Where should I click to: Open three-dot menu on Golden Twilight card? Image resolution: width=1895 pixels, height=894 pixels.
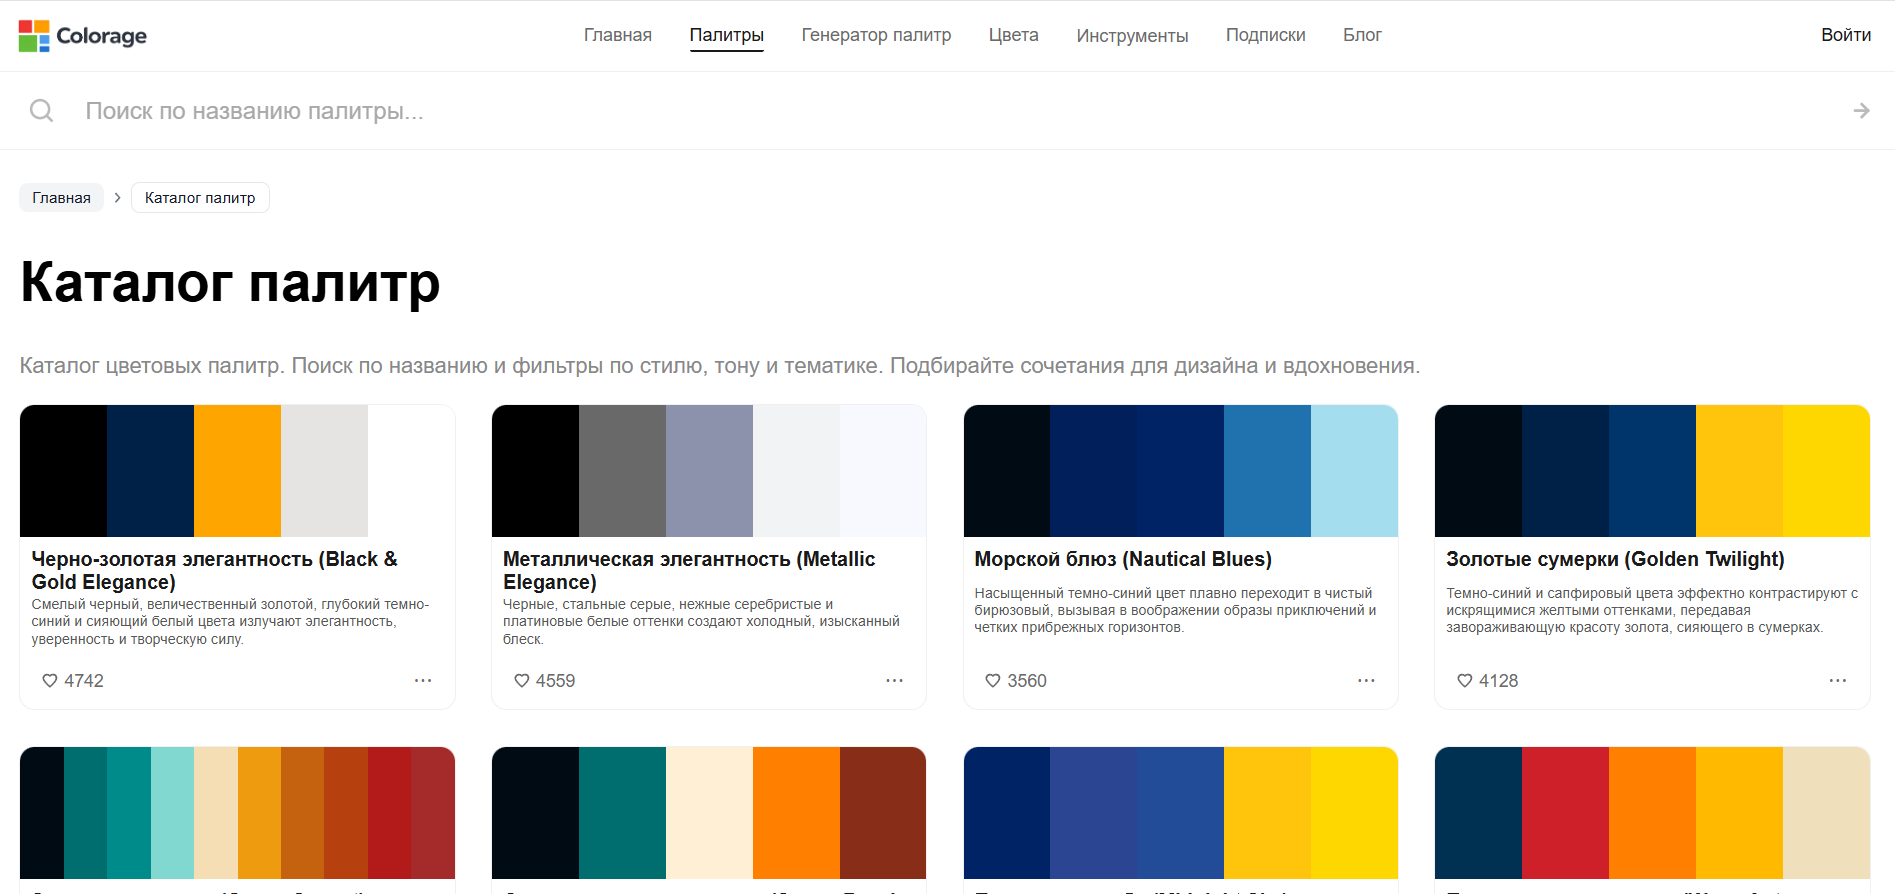[x=1838, y=681]
